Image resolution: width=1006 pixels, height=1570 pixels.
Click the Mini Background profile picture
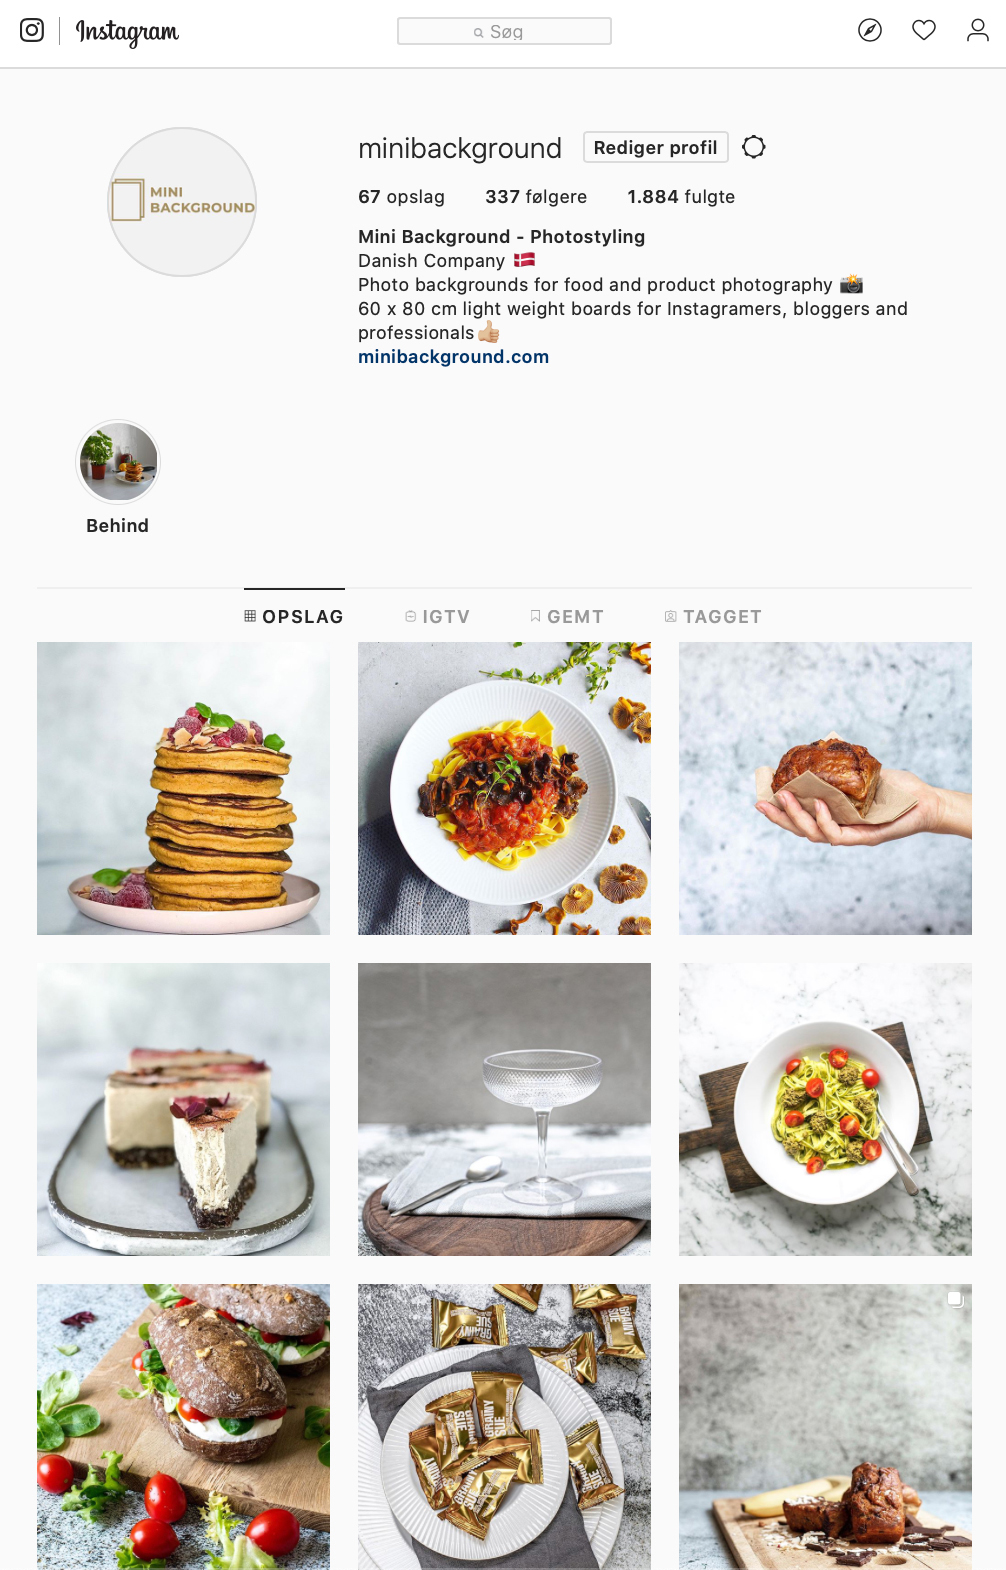(182, 201)
